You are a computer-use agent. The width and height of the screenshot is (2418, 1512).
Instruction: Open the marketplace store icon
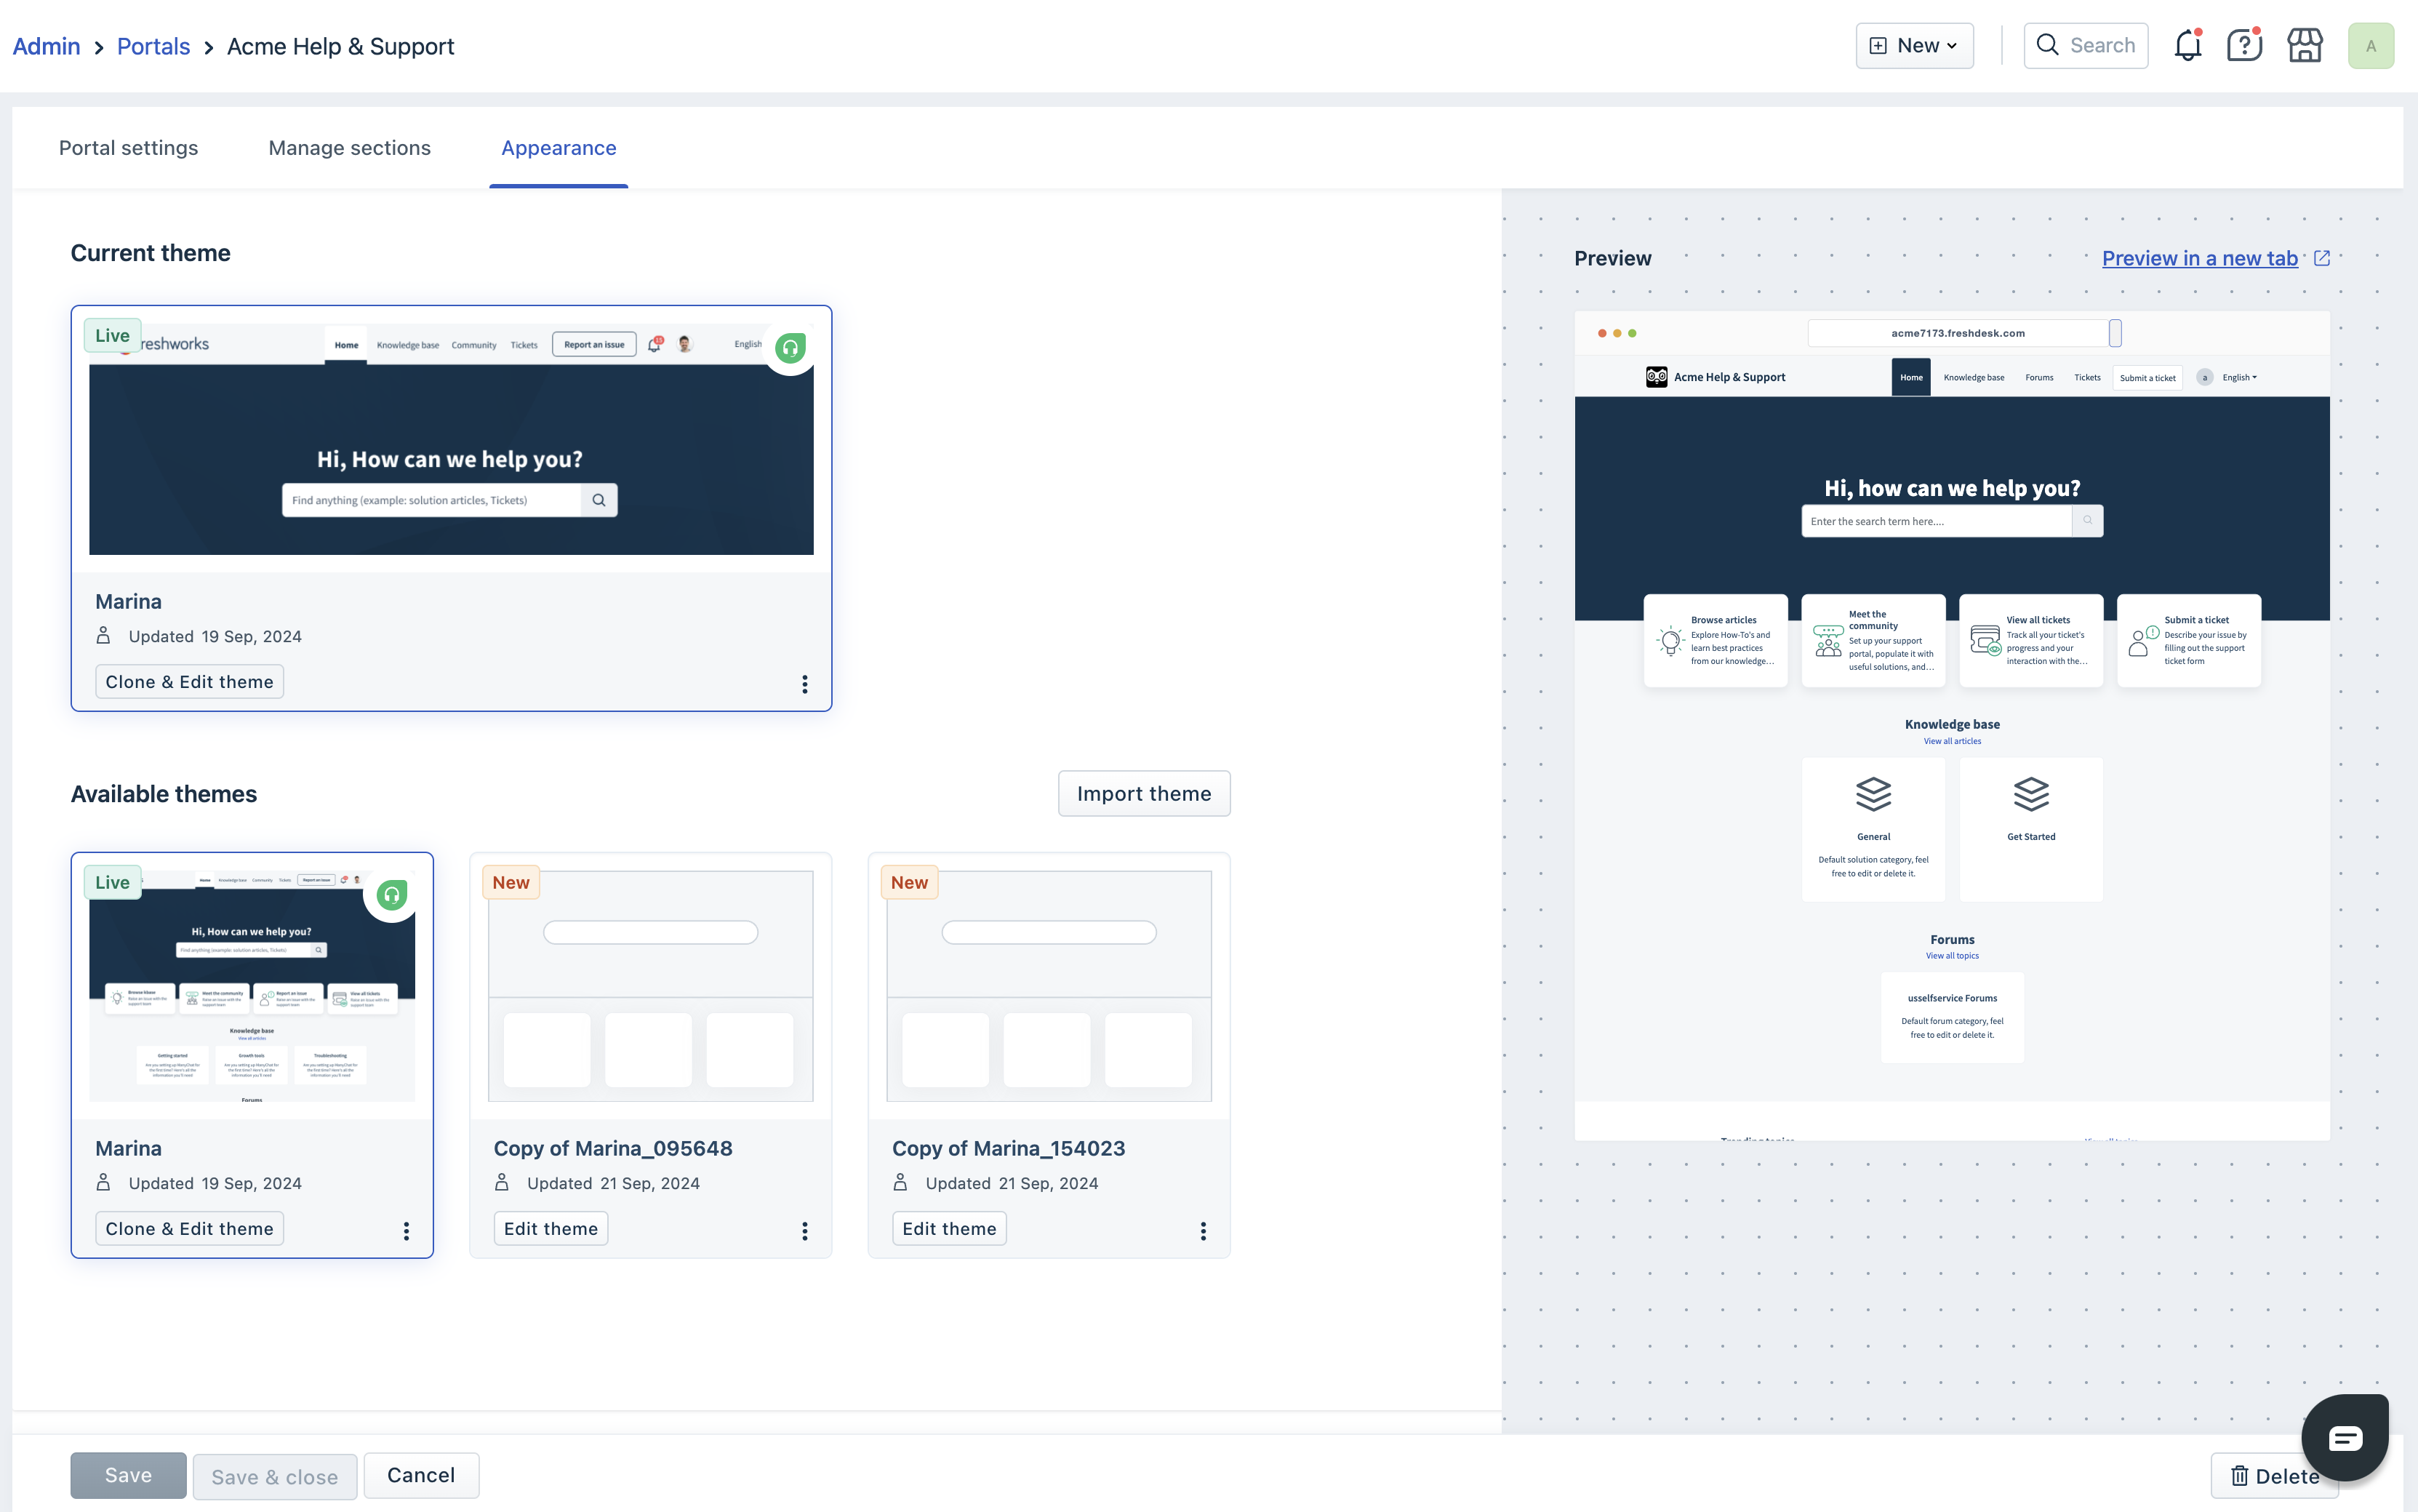point(2305,46)
